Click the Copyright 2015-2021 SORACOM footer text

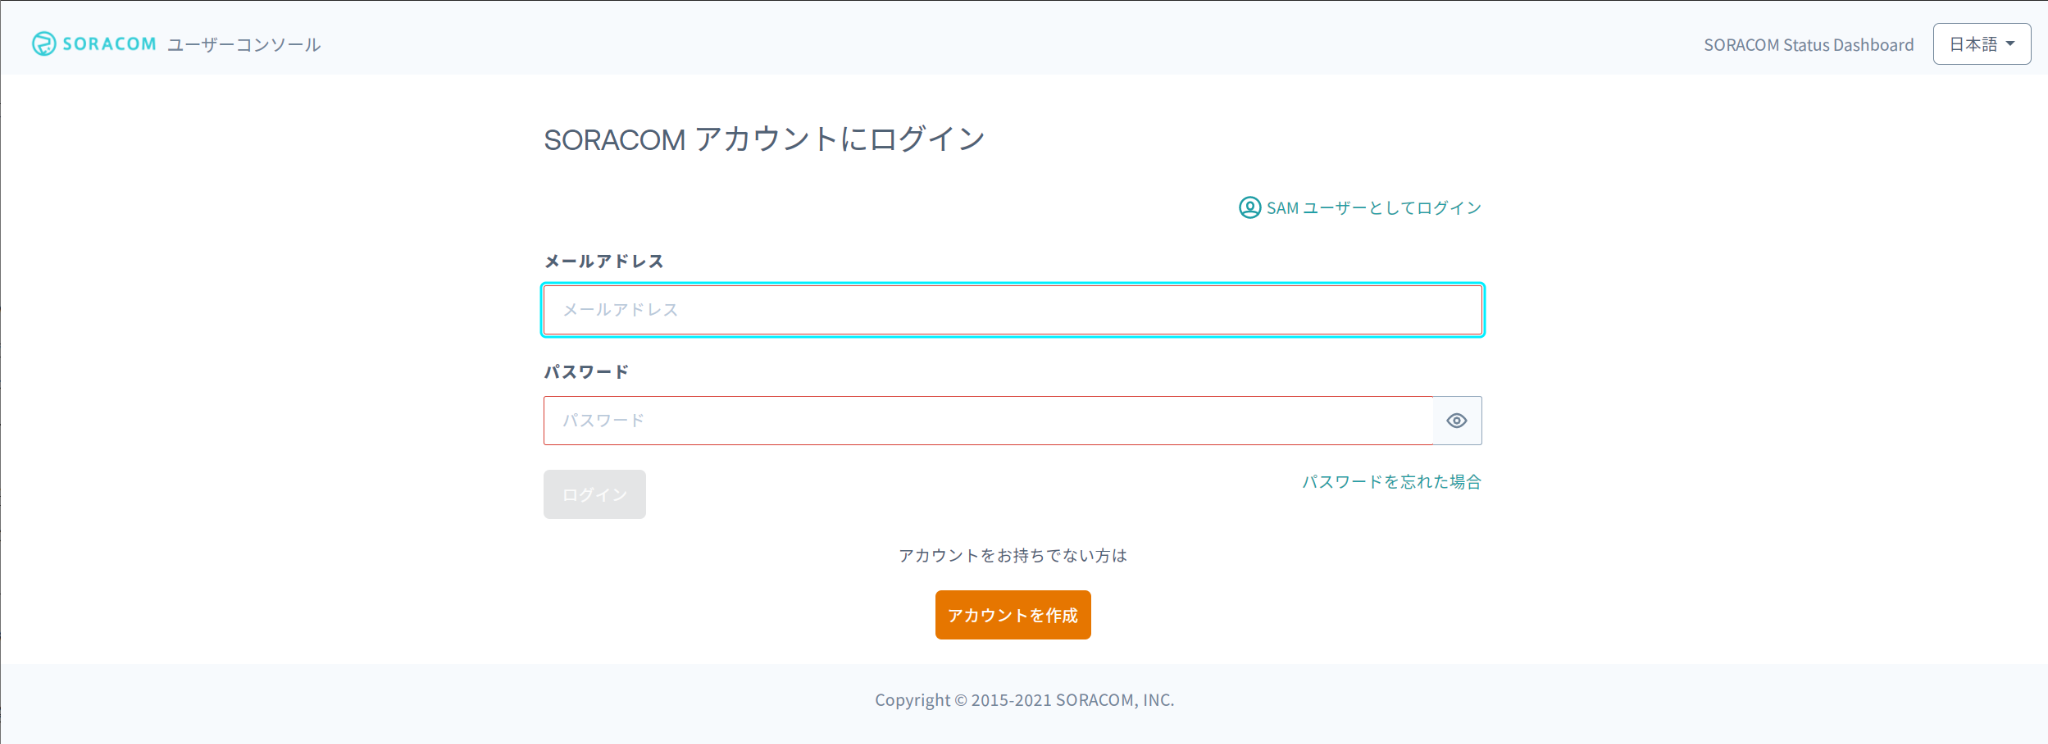click(1024, 700)
